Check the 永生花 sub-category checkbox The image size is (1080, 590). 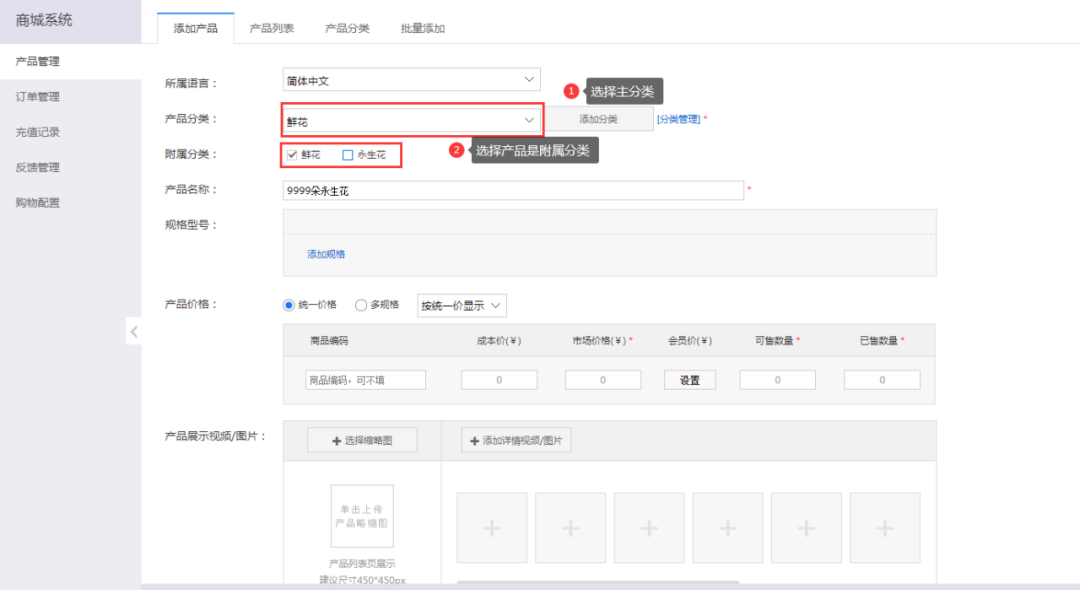coord(348,155)
